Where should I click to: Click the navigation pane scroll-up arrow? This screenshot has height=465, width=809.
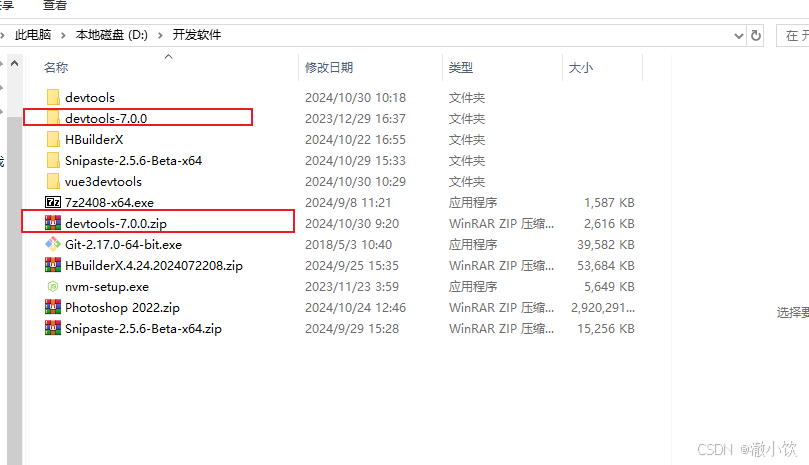14,63
